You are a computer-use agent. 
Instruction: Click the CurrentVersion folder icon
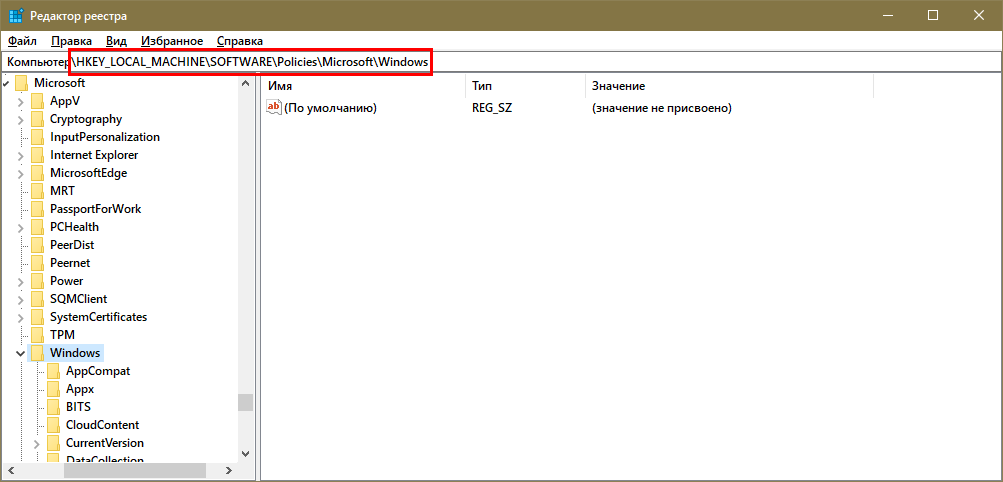pyautogui.click(x=54, y=442)
